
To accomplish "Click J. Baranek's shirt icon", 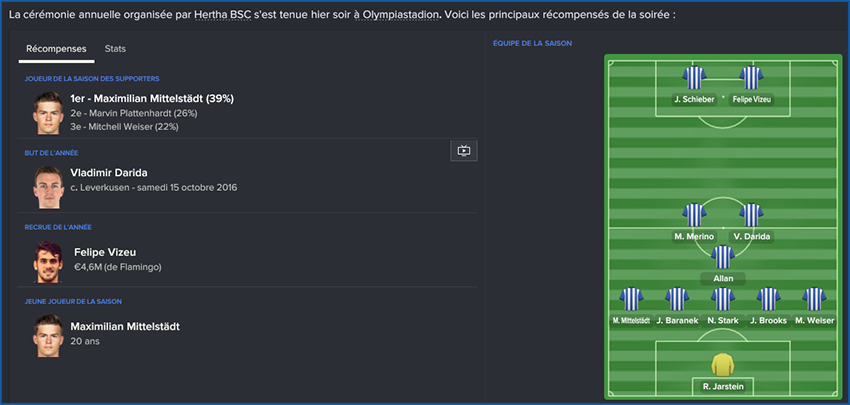I will pyautogui.click(x=677, y=299).
